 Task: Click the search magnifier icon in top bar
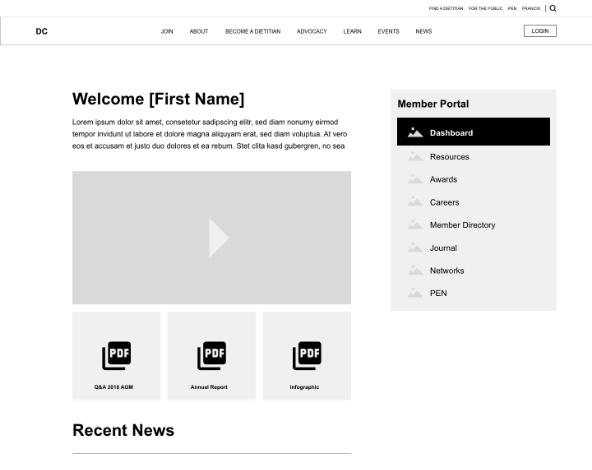tap(553, 8)
